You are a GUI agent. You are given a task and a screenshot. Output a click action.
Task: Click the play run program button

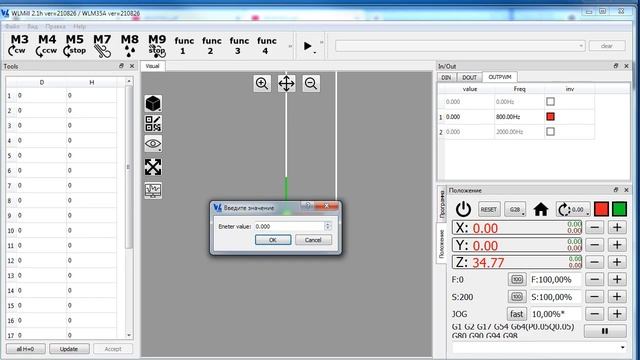(x=308, y=46)
